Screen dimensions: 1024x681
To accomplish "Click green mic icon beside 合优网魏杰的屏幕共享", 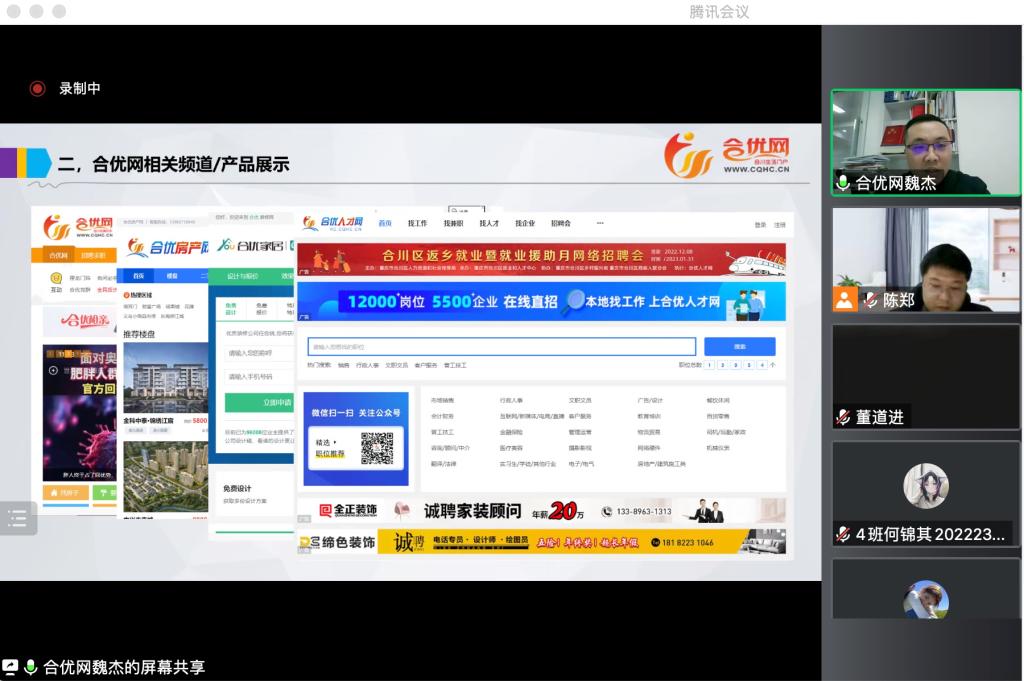I will 30,667.
